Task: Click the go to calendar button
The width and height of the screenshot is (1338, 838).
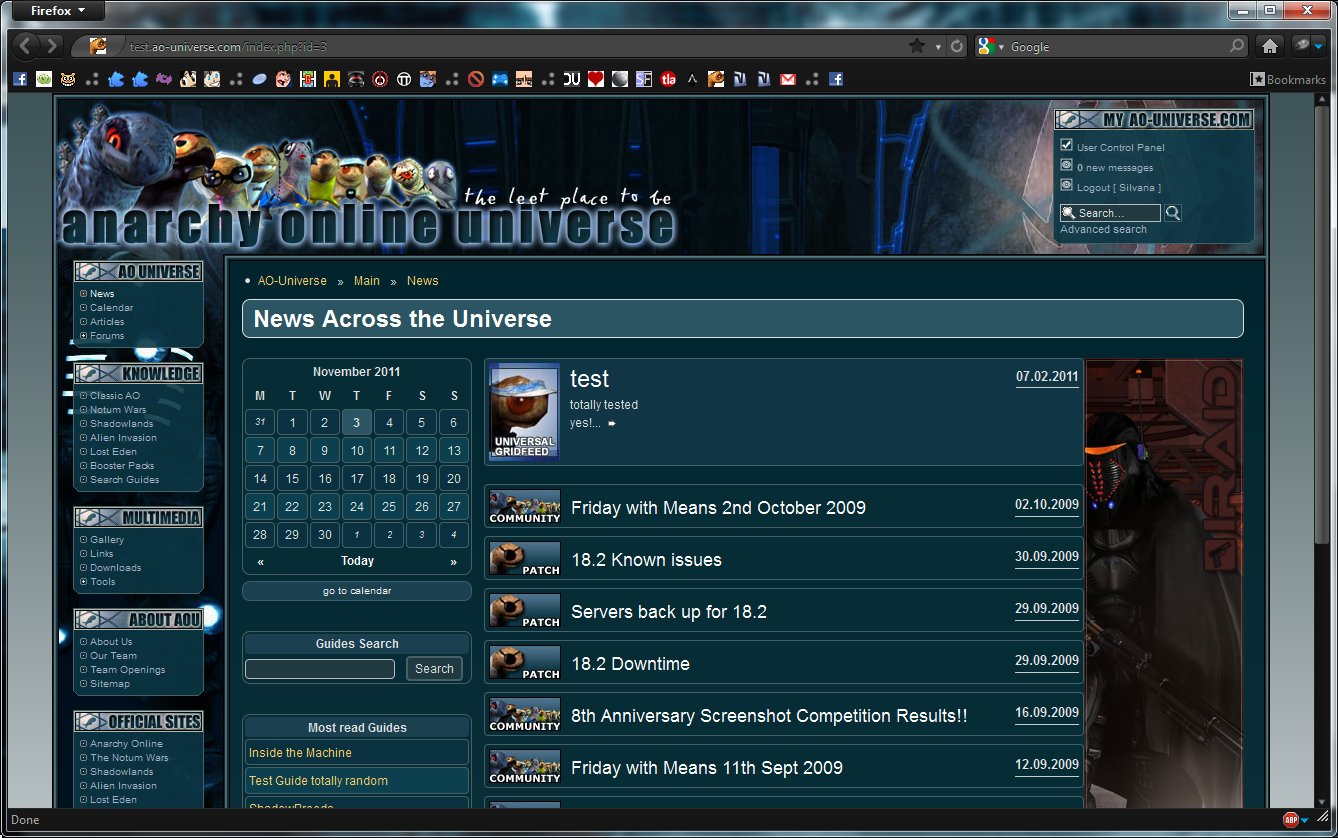Action: 357,591
